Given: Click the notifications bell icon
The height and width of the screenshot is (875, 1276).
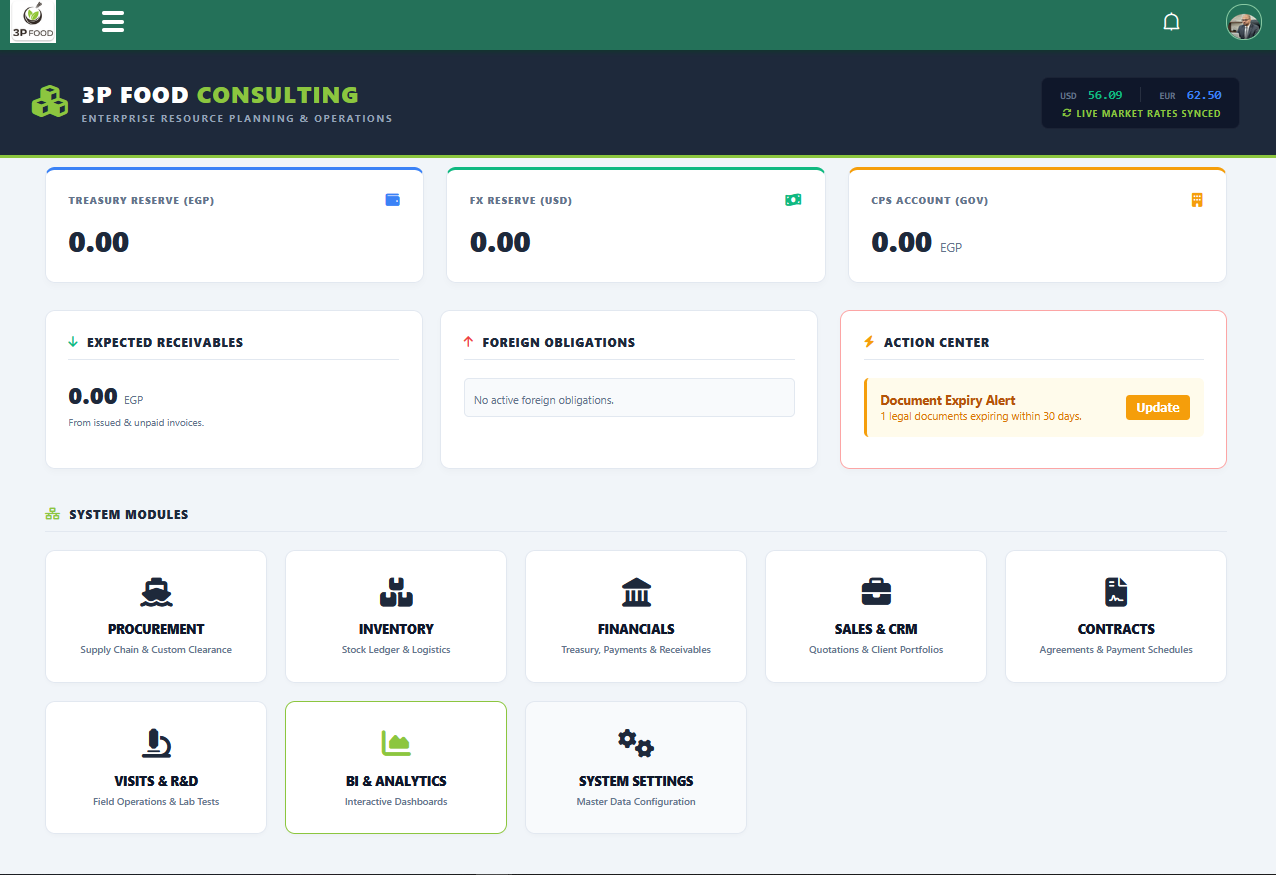Looking at the screenshot, I should pos(1172,22).
